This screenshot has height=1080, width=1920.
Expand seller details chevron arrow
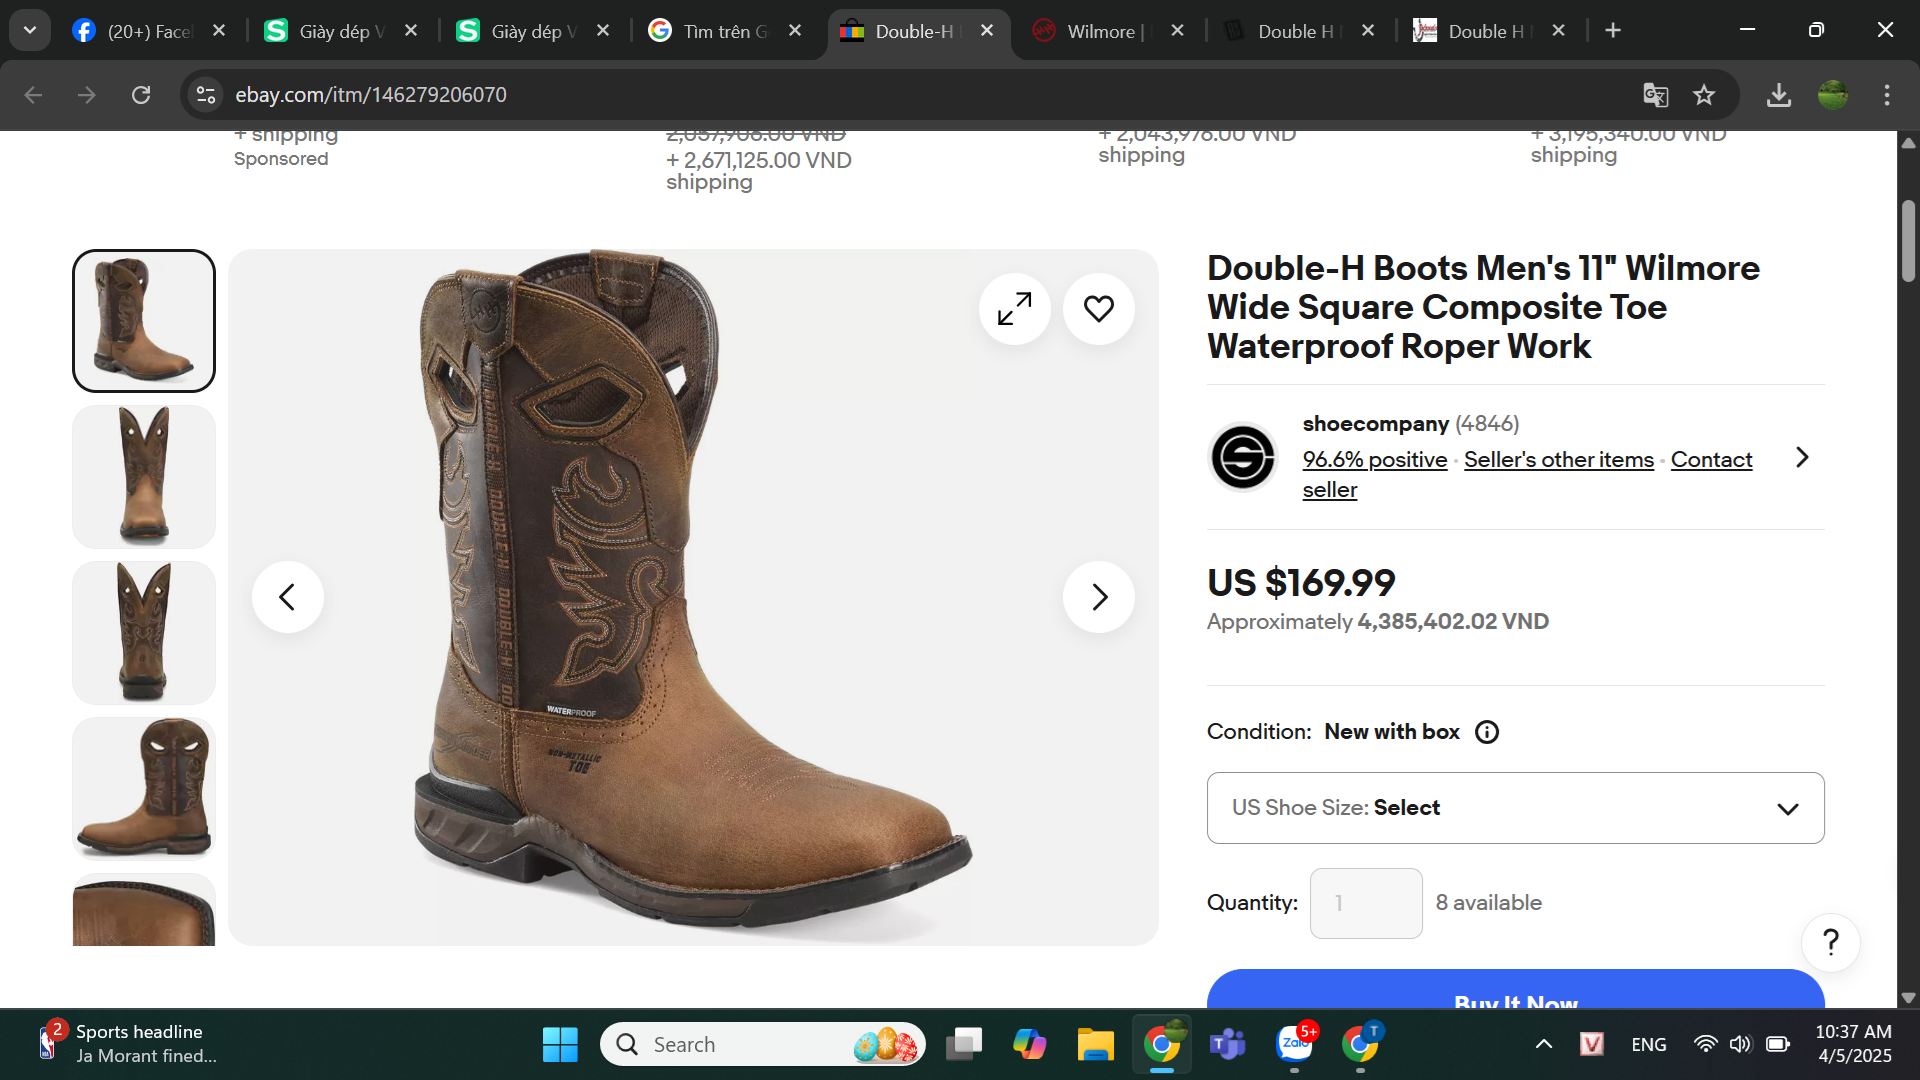click(1802, 457)
